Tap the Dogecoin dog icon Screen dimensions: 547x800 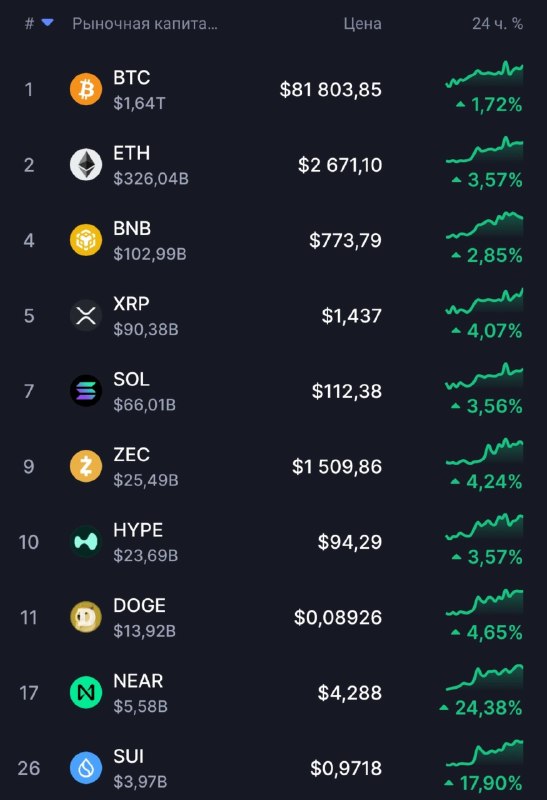[86, 617]
